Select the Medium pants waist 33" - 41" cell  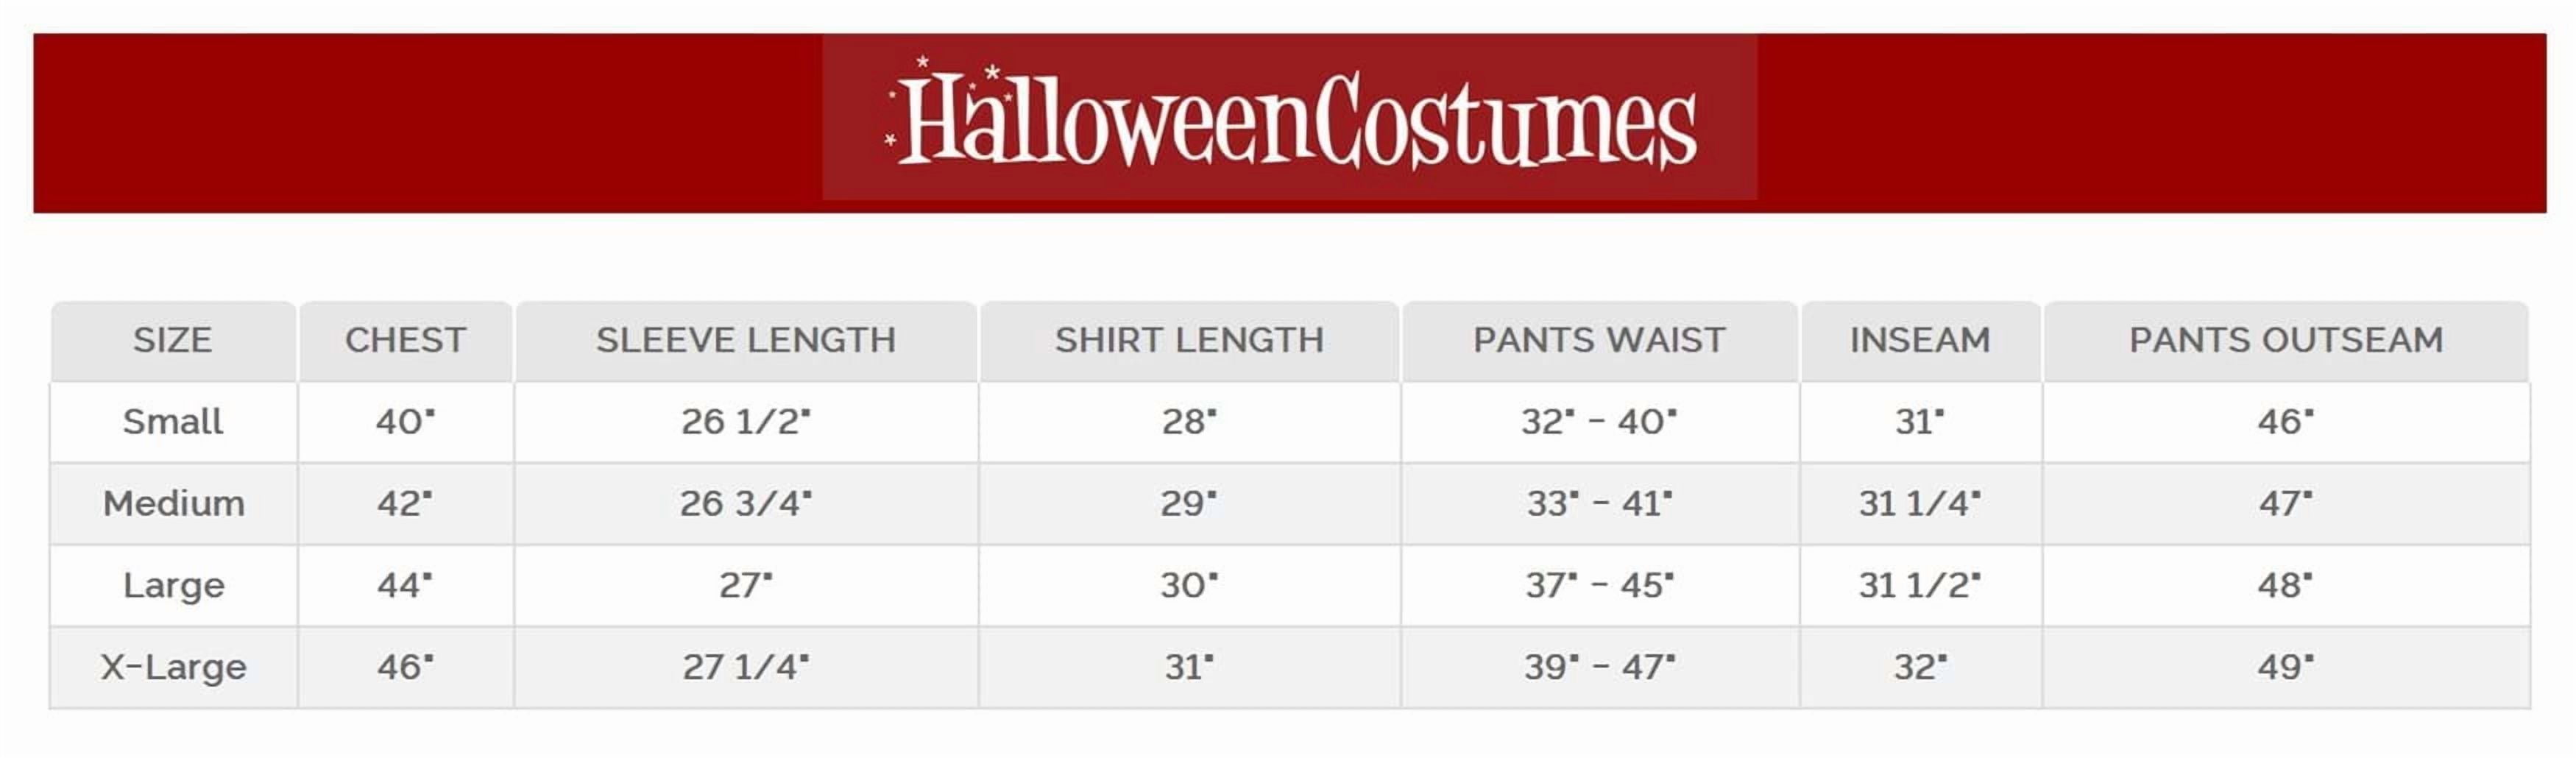[x=1599, y=503]
